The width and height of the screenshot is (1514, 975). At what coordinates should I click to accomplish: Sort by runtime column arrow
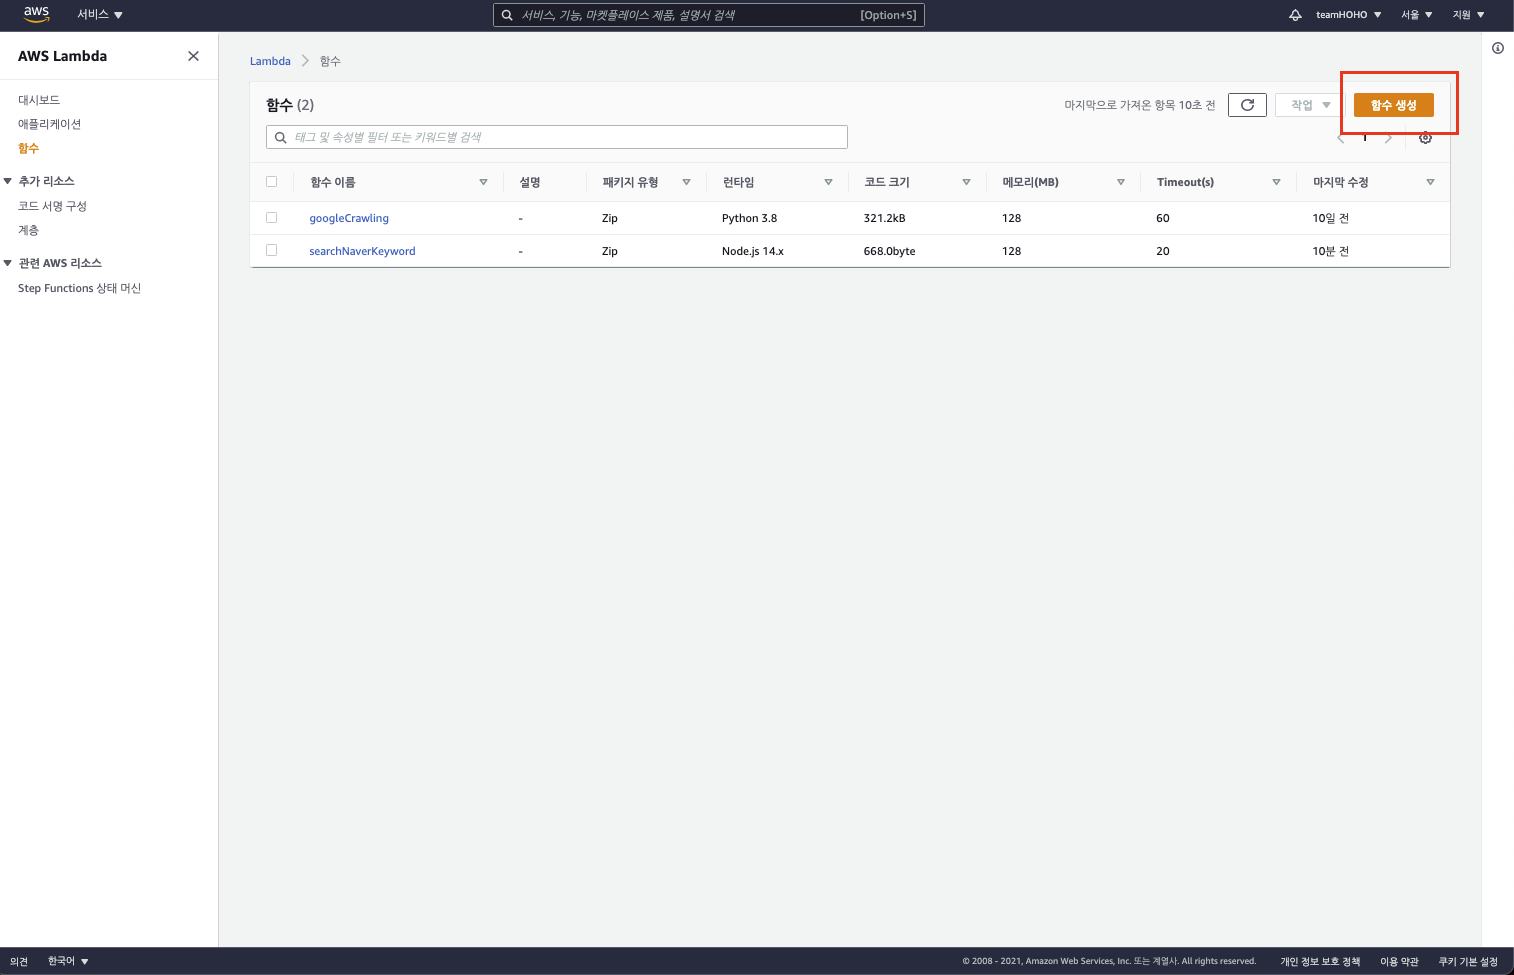(x=828, y=182)
